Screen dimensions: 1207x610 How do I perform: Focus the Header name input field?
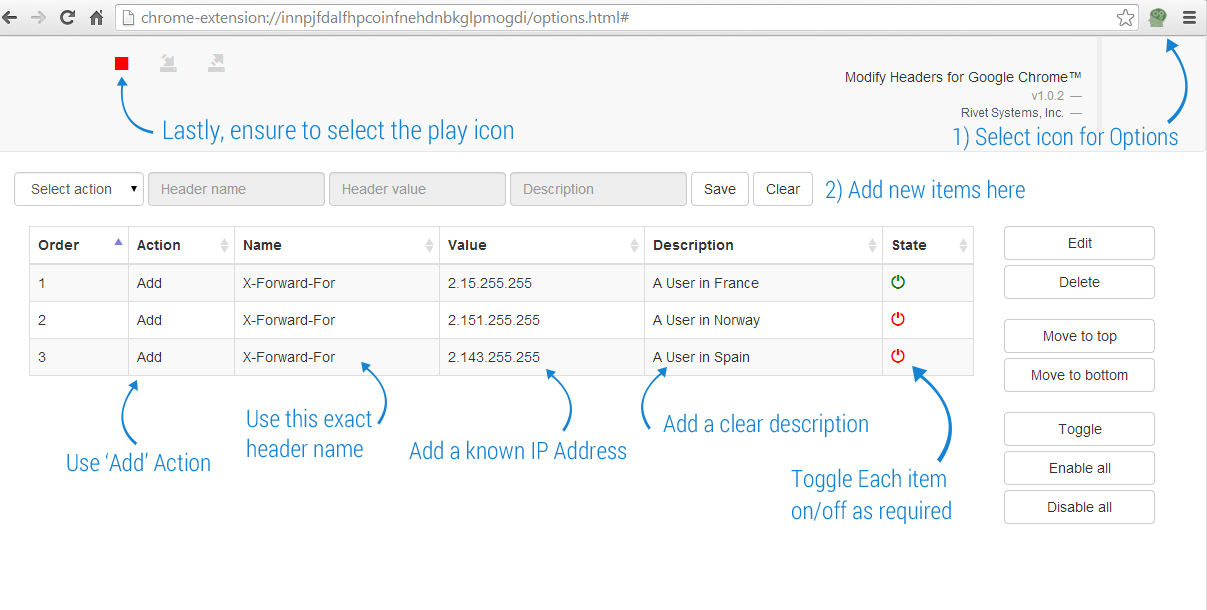236,189
